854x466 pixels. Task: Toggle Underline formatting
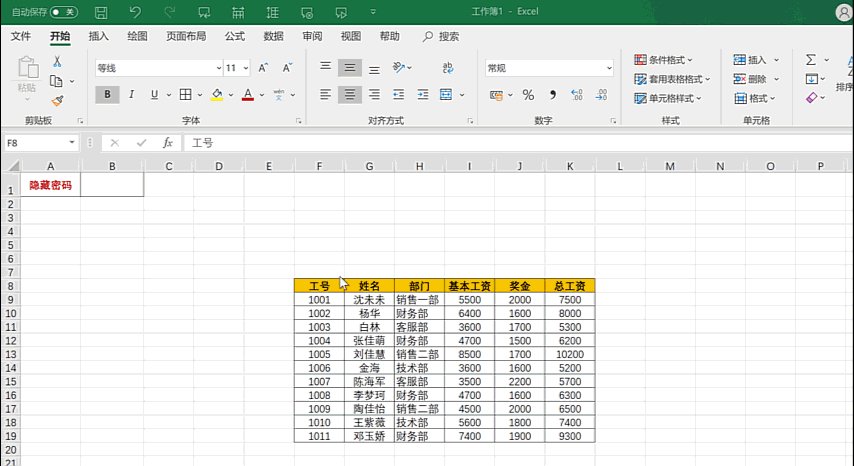click(x=154, y=95)
